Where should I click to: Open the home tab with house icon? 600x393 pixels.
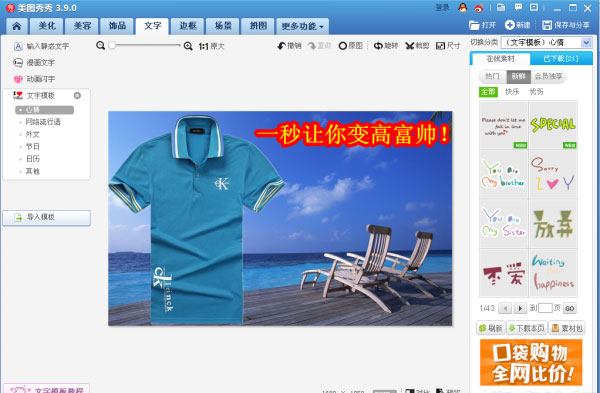click(17, 26)
